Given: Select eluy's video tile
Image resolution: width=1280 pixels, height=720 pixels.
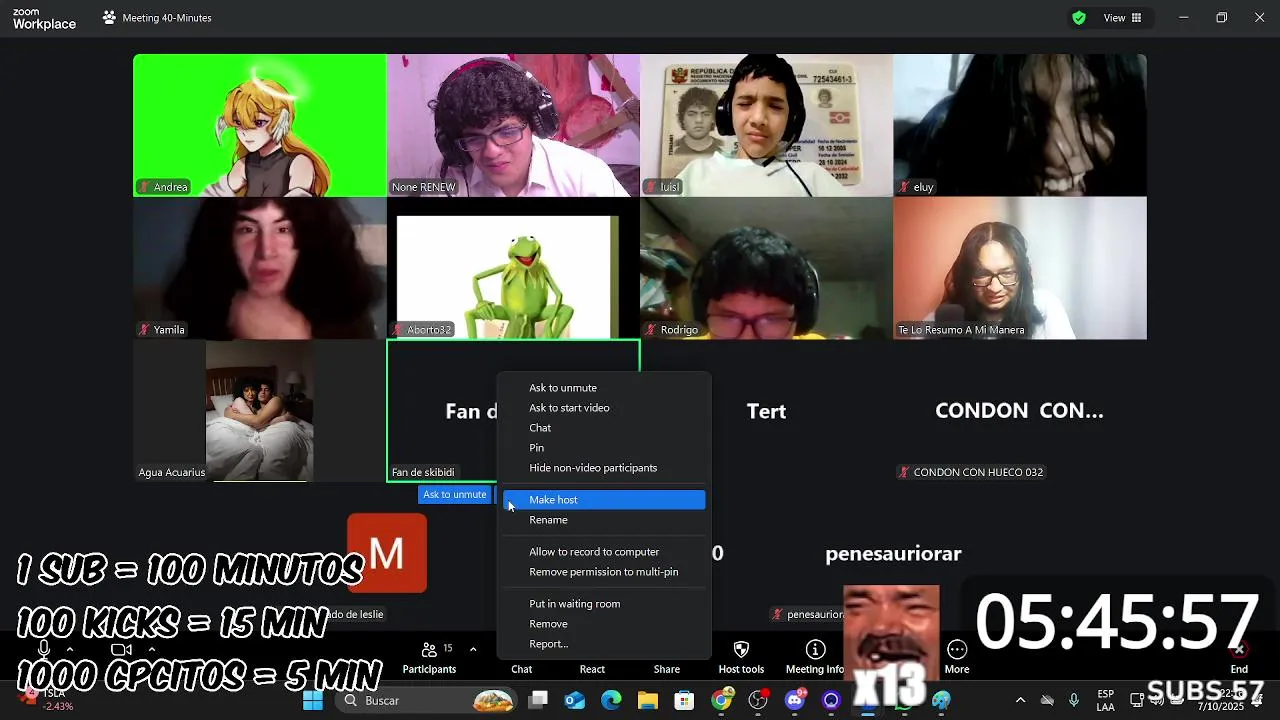Looking at the screenshot, I should click(x=1020, y=125).
